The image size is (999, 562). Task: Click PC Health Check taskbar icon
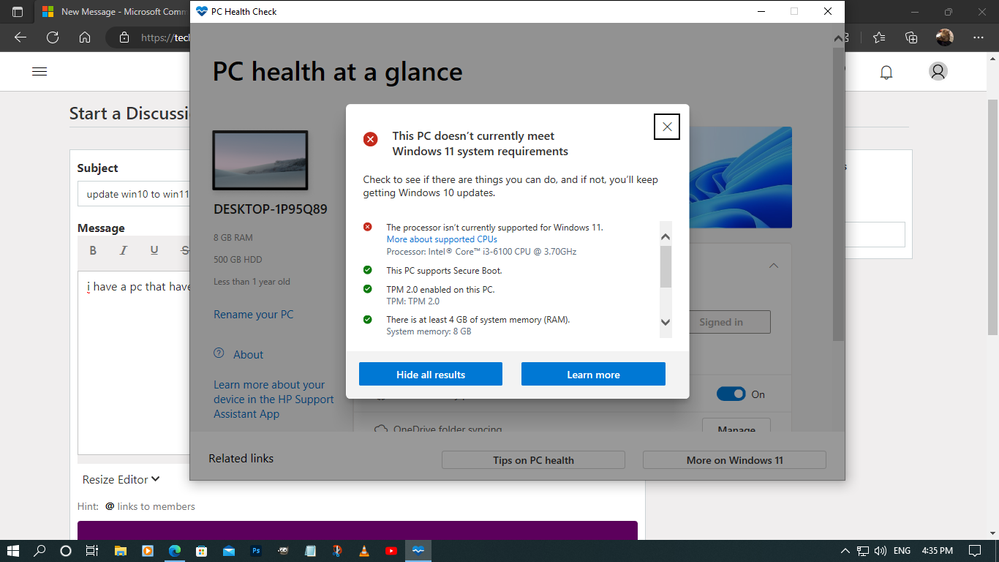pyautogui.click(x=418, y=551)
